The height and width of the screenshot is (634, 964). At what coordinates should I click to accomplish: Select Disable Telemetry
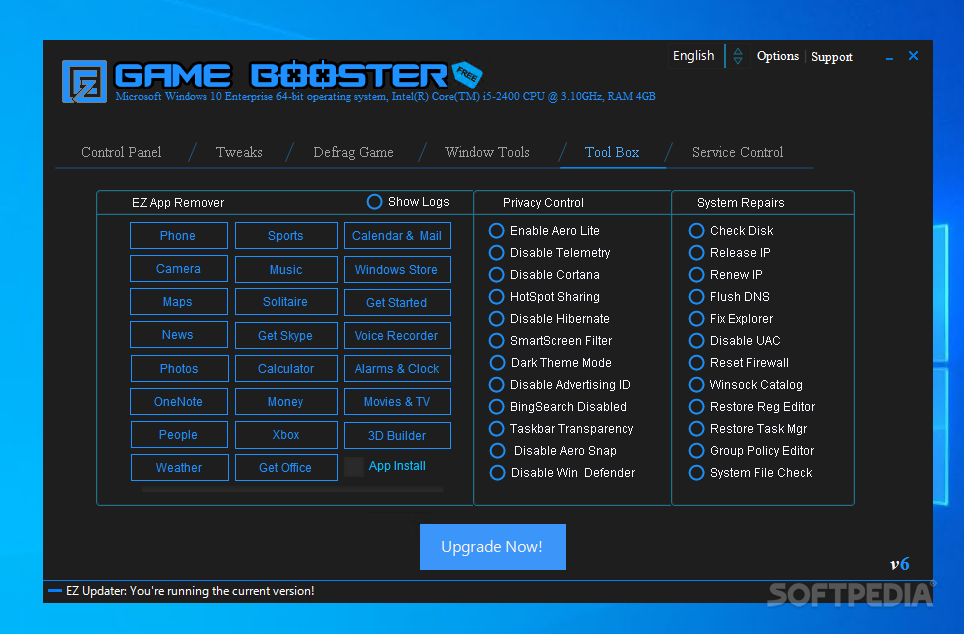[x=496, y=253]
